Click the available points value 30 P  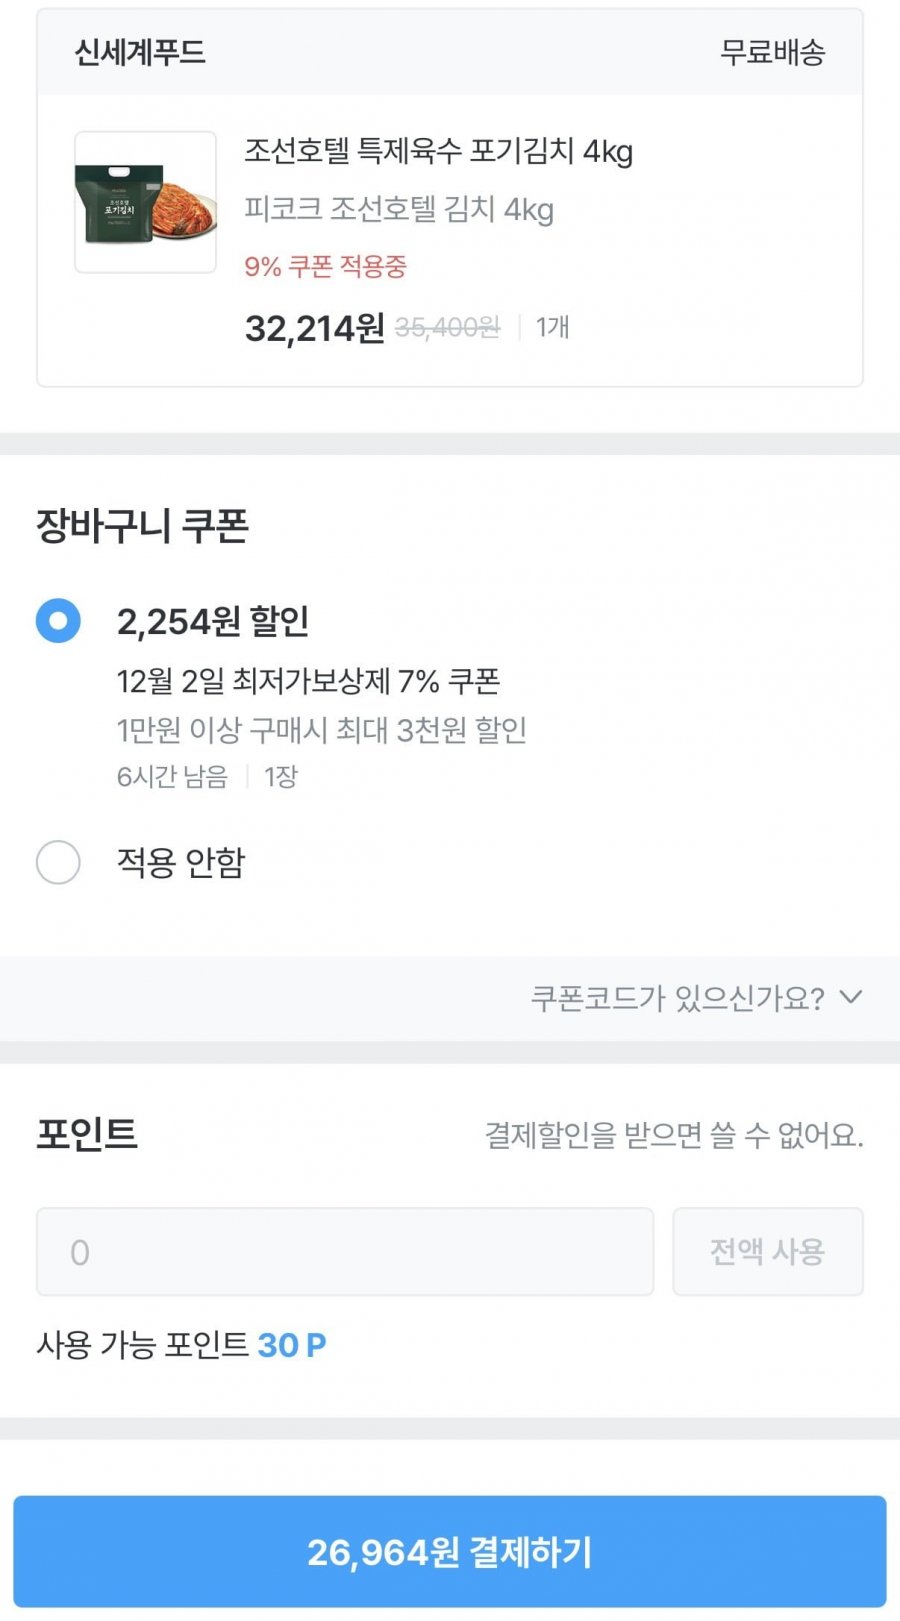tap(292, 1345)
